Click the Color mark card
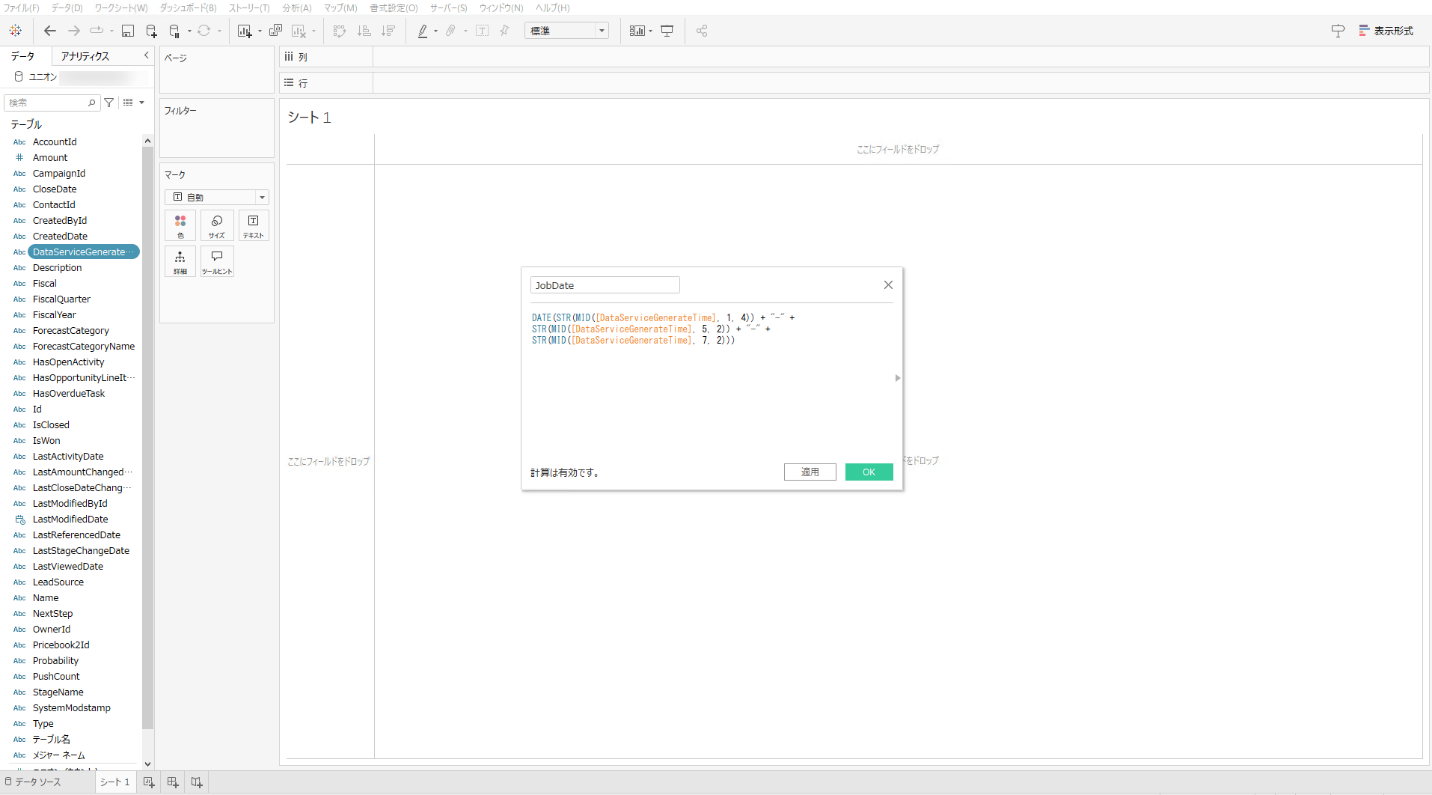Screen dimensions: 1432x795 tap(180, 225)
